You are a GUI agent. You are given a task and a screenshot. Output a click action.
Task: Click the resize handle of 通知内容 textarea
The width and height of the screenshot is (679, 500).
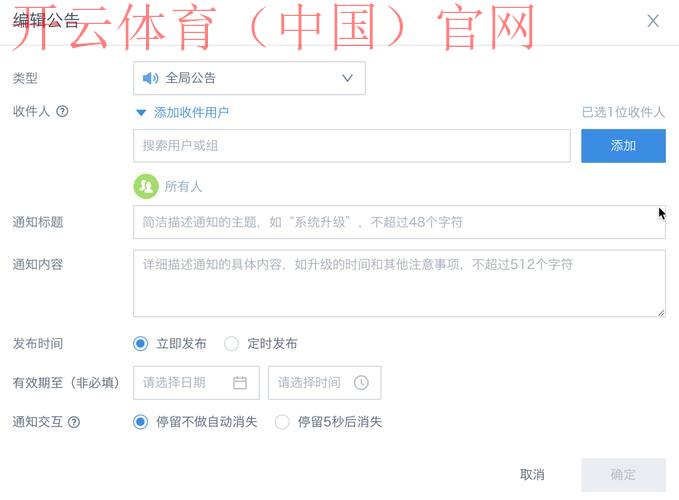point(661,313)
